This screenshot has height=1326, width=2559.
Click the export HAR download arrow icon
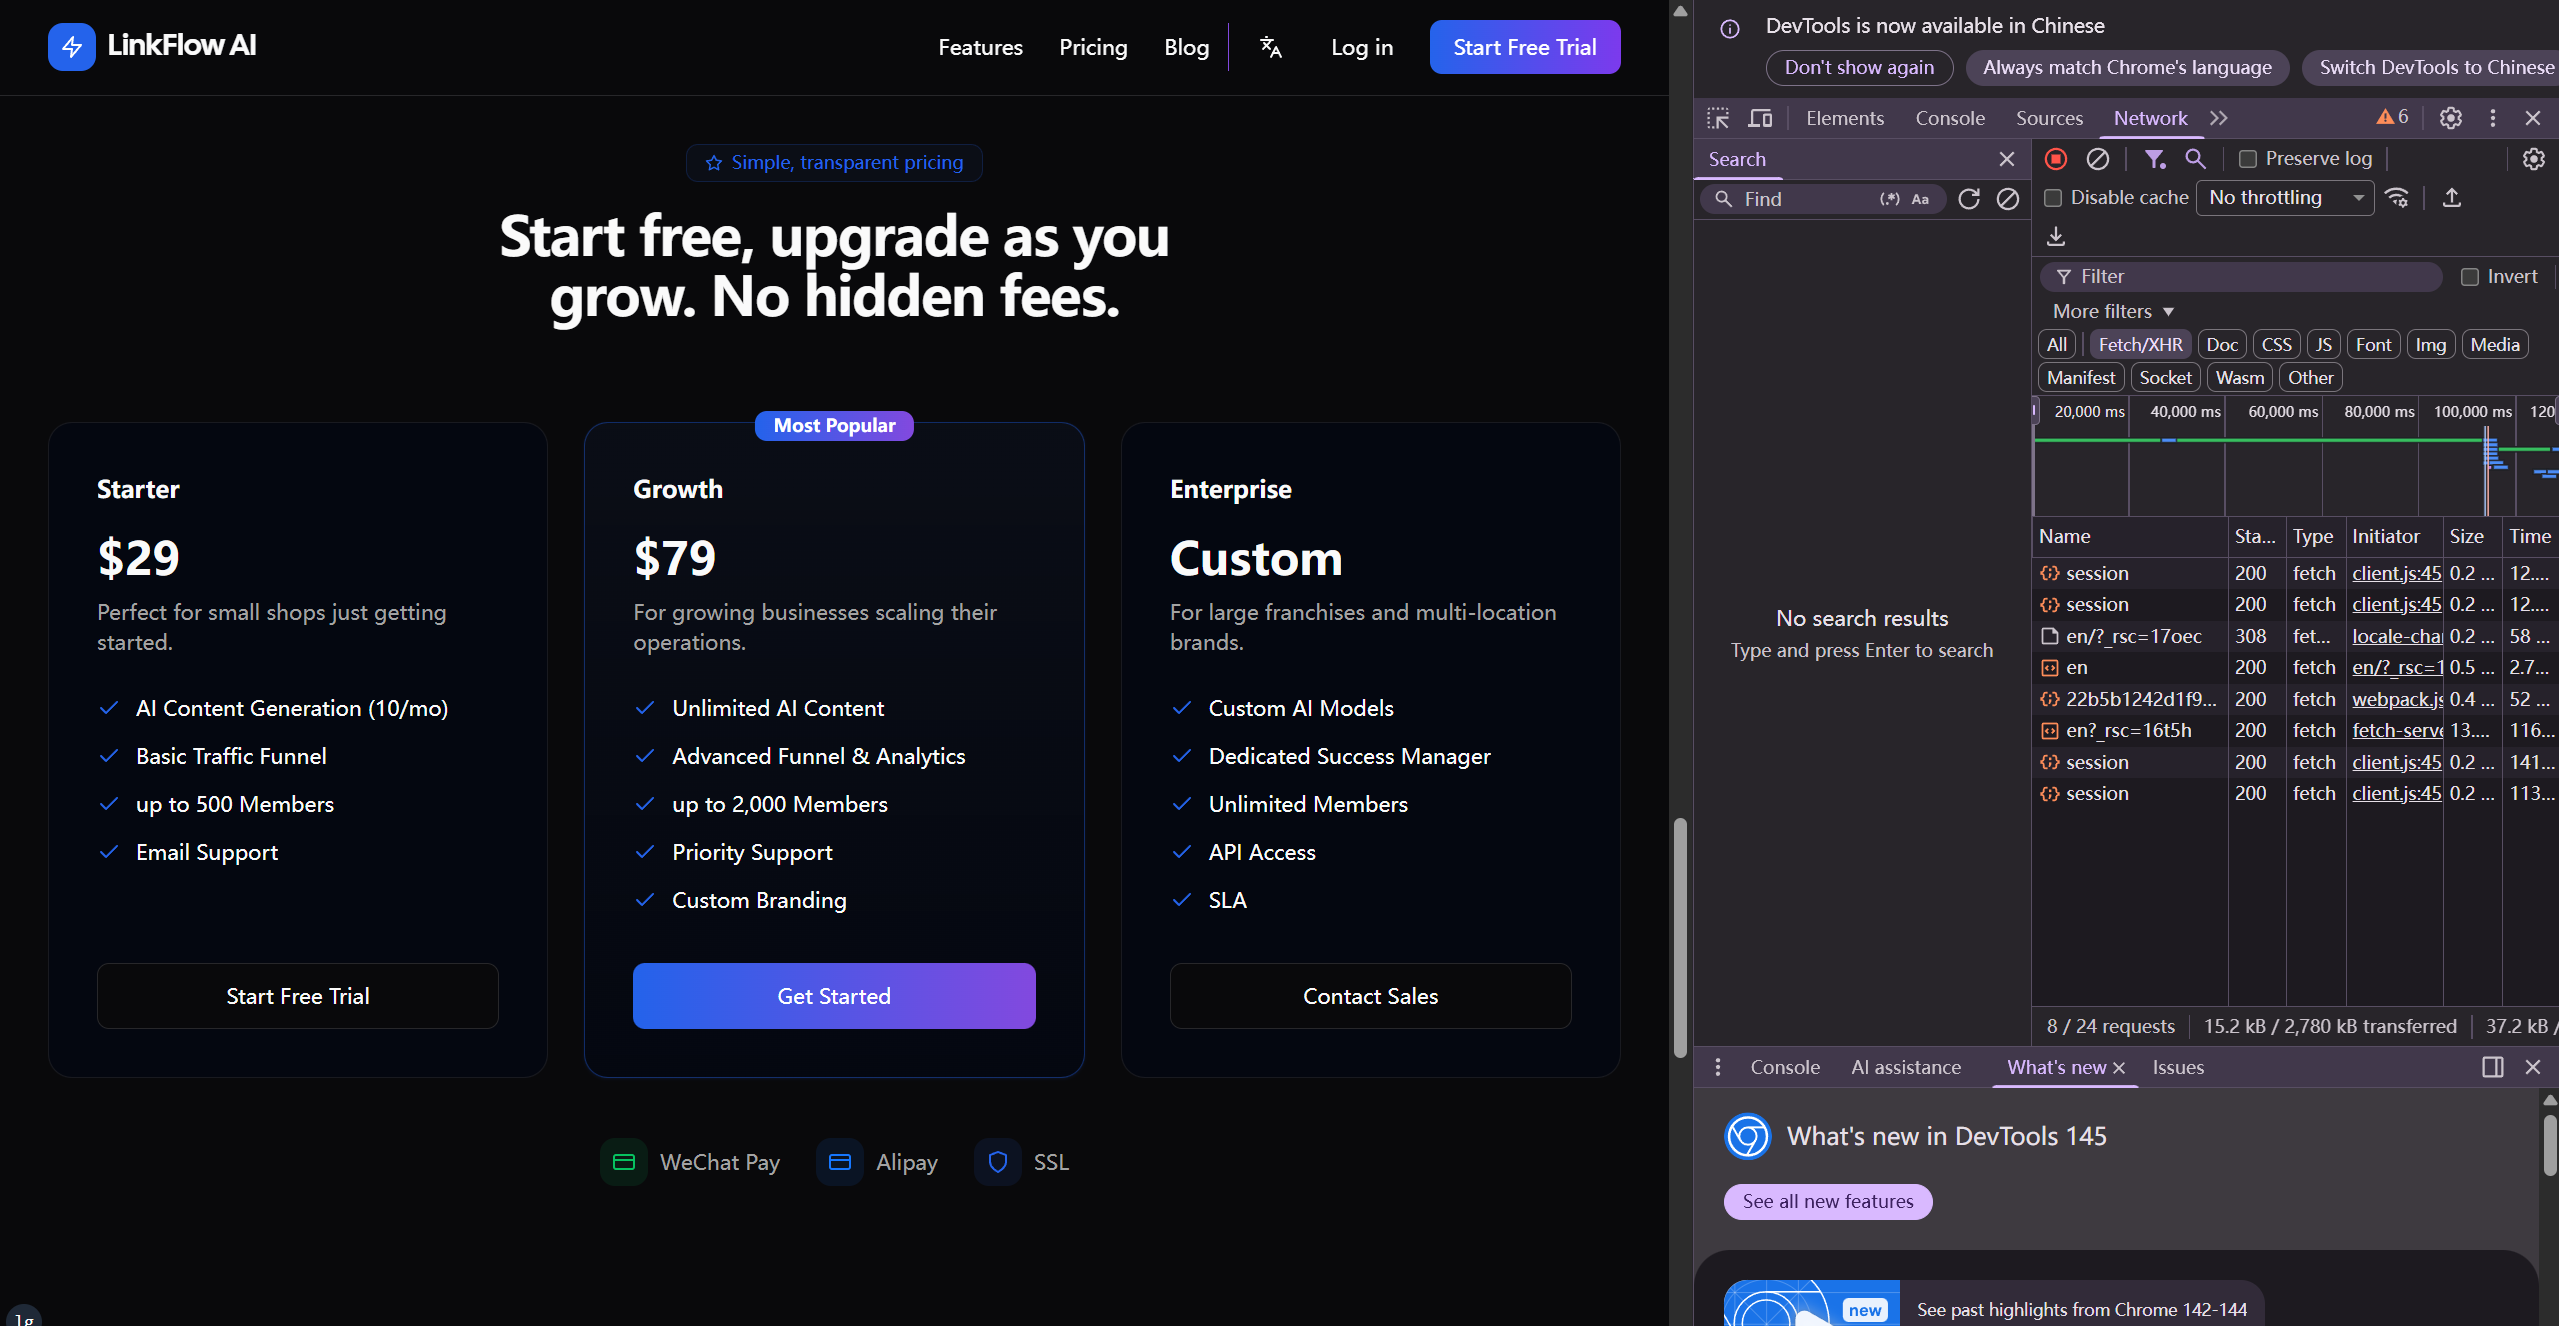pyautogui.click(x=2056, y=236)
